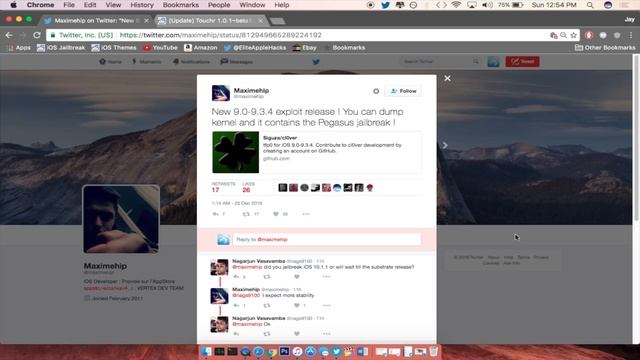640x360 pixels.
Task: Like the main tweet with the heart icon
Action: 276,214
